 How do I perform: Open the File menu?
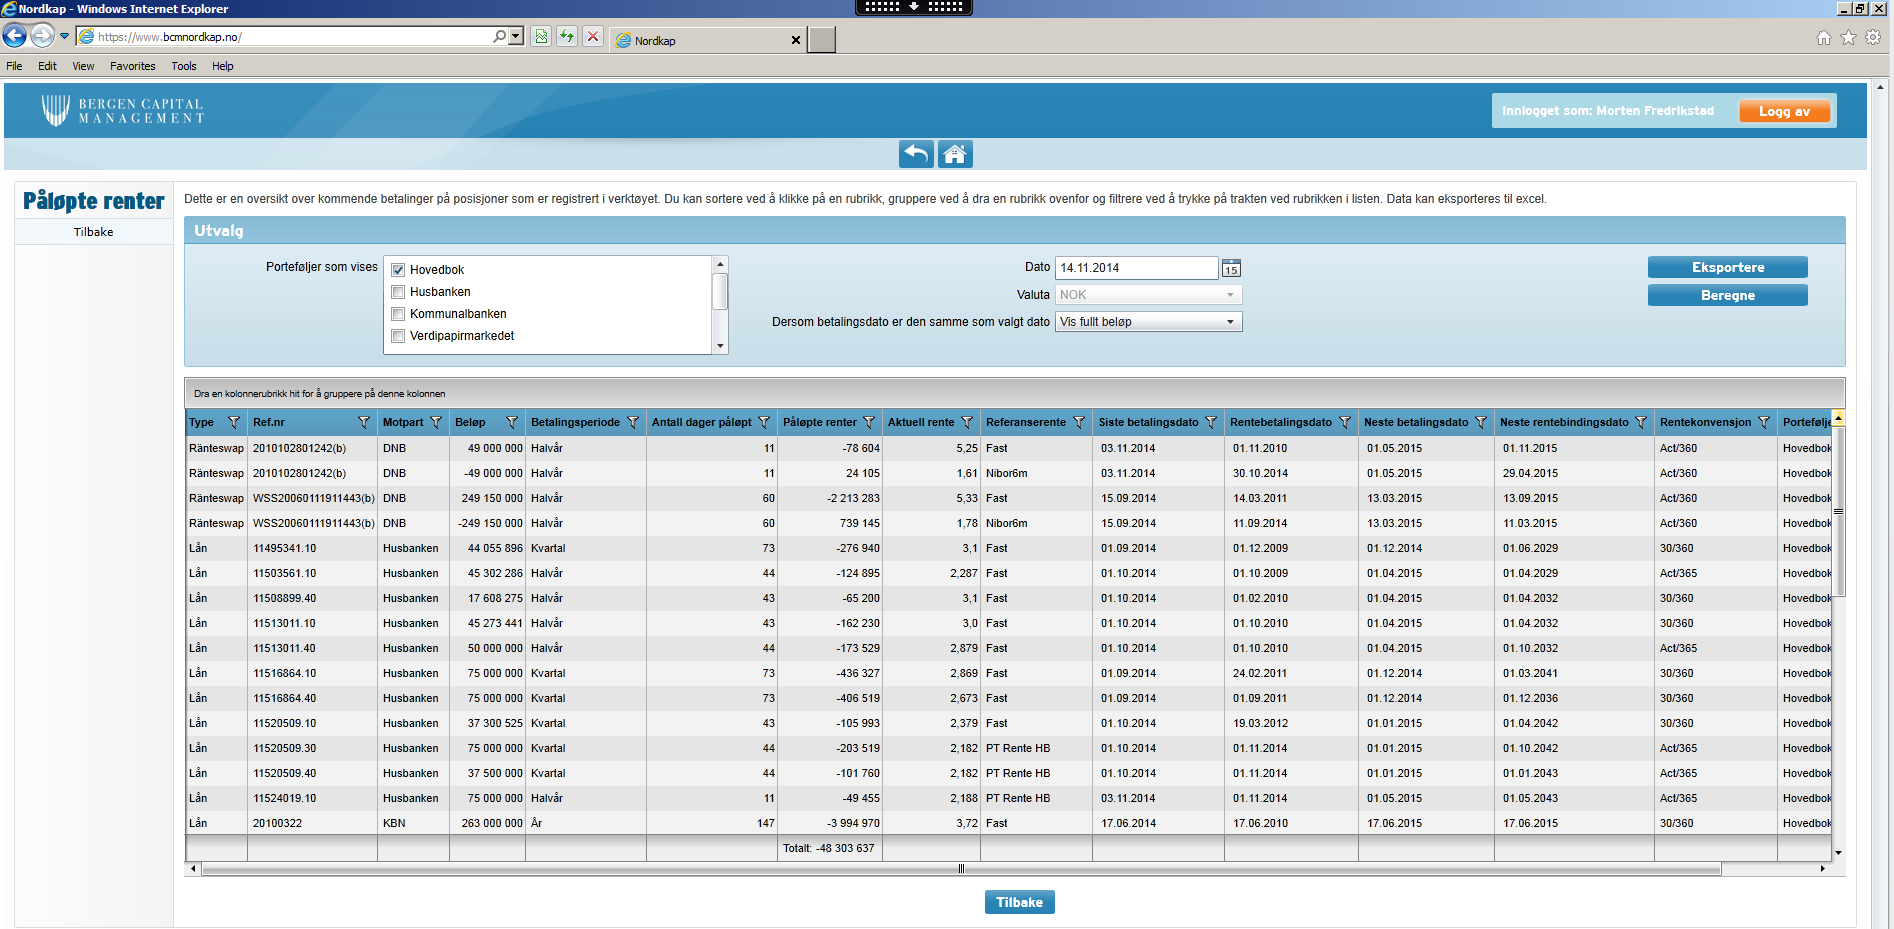(14, 66)
